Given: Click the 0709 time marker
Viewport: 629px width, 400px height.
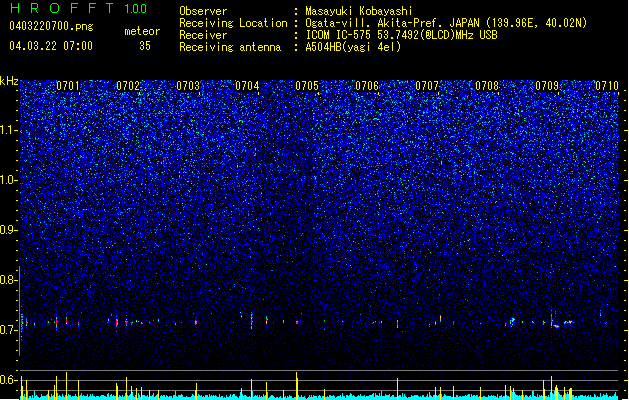Looking at the screenshot, I should (547, 86).
